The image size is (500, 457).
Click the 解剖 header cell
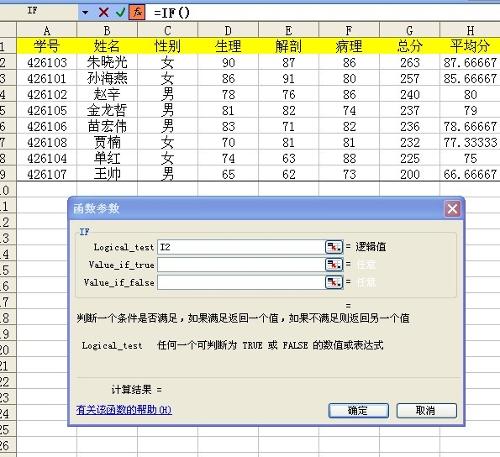289,46
